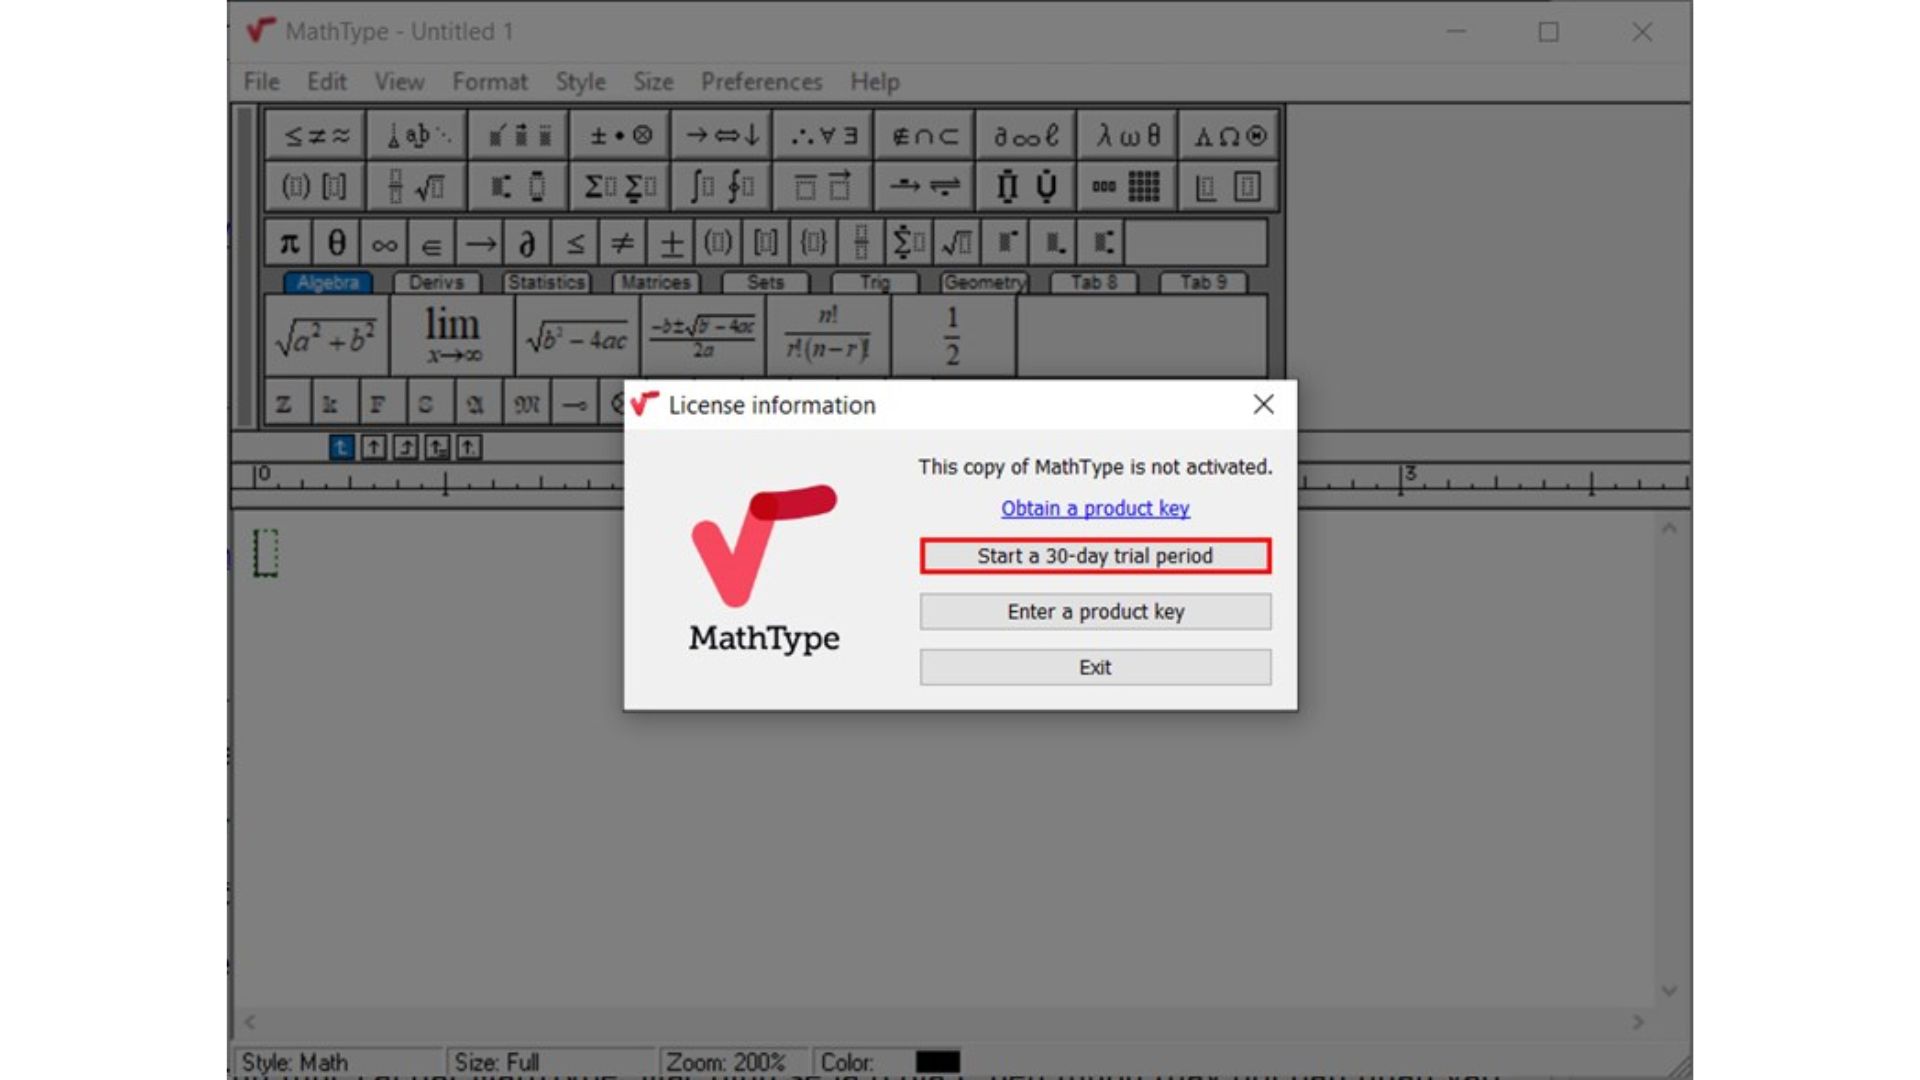
Task: Insert the element-of symbol from small bar
Action: coord(432,243)
